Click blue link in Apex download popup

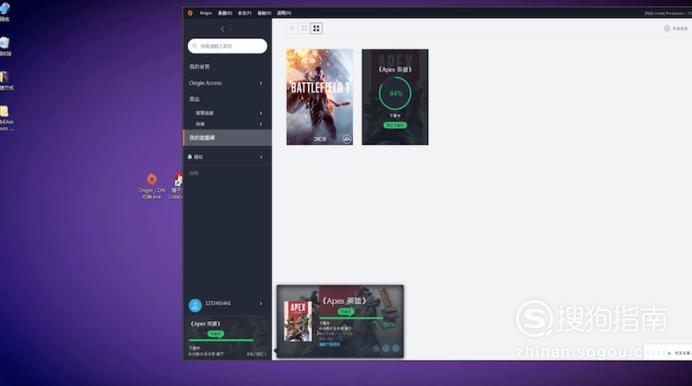pos(329,344)
